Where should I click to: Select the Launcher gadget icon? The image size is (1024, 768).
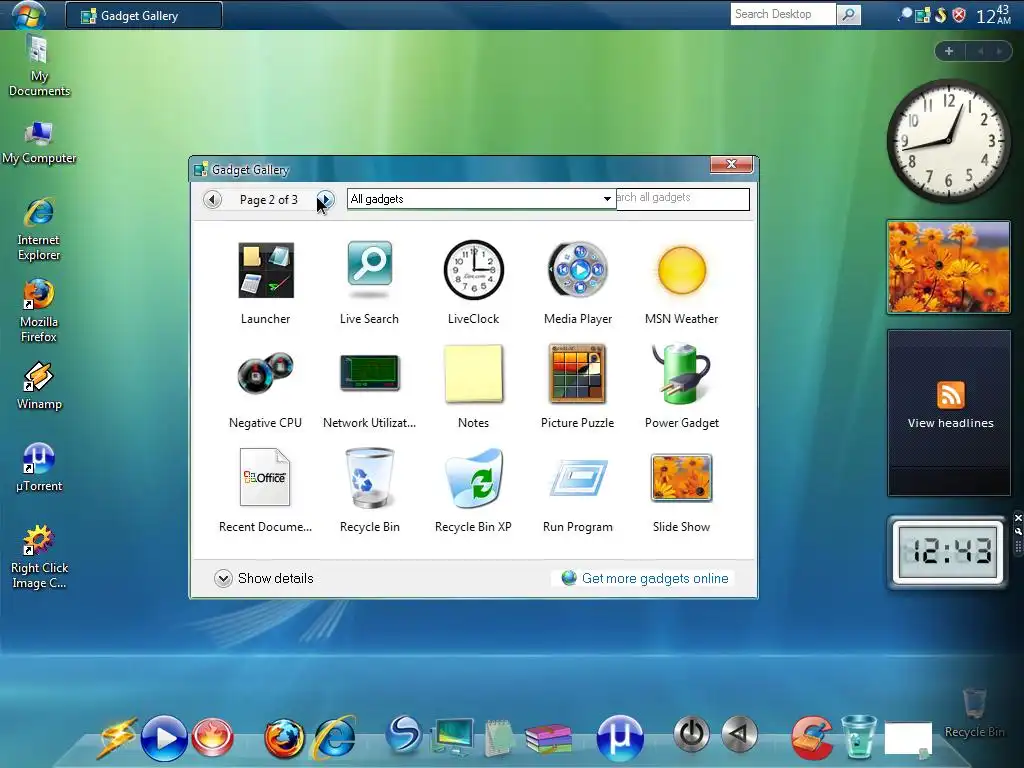[266, 270]
